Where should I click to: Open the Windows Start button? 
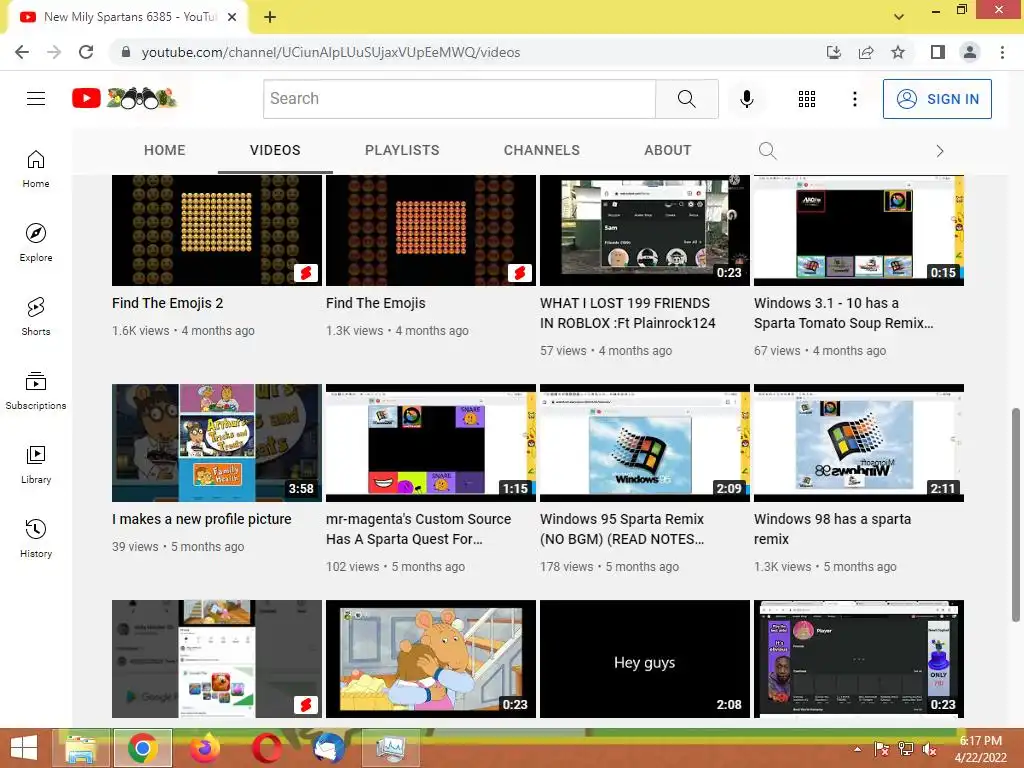[x=24, y=748]
